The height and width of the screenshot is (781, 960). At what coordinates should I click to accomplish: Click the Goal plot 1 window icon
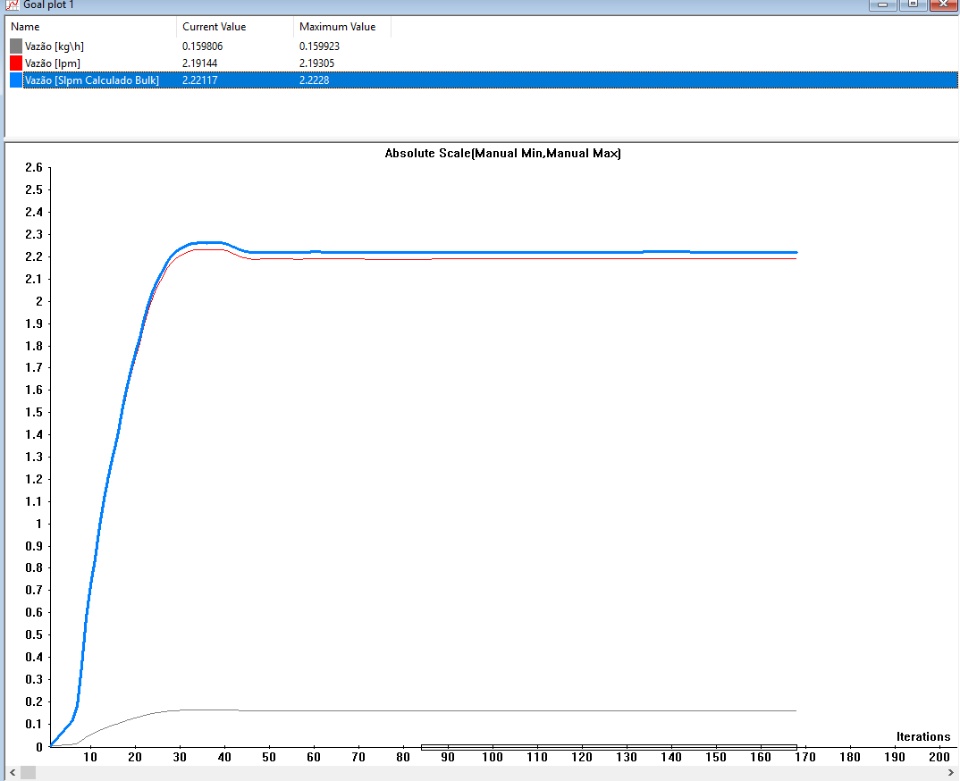11,5
